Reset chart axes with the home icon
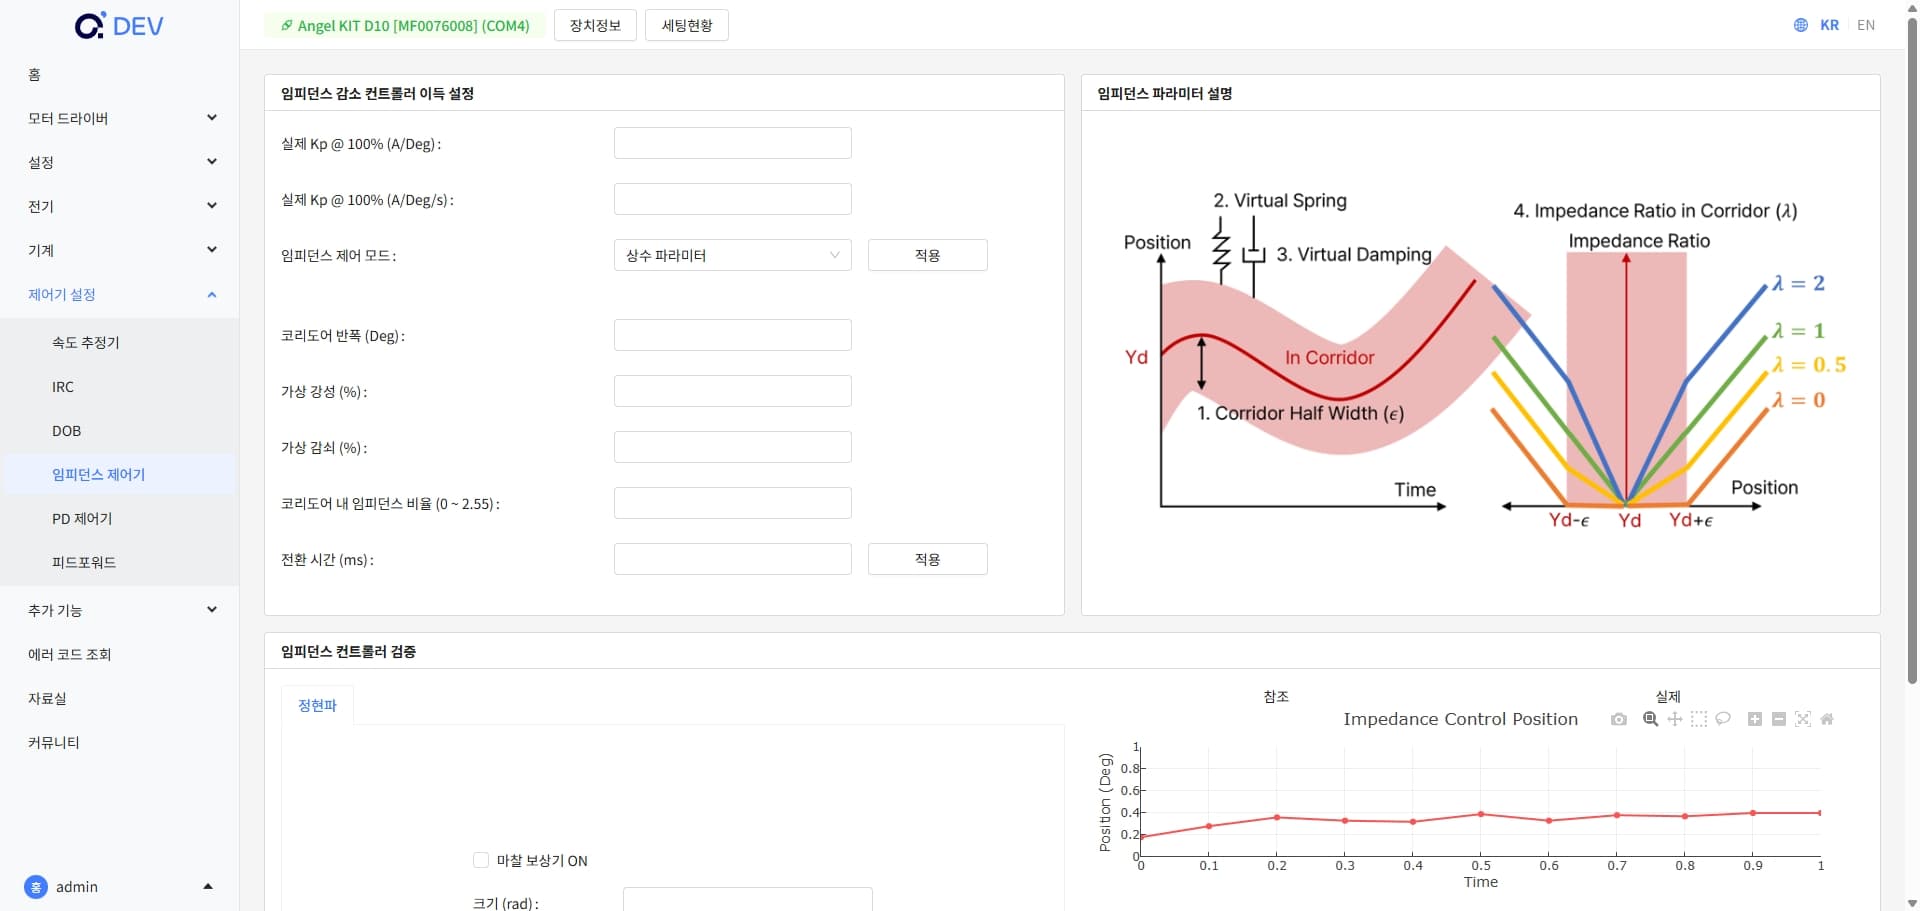This screenshot has height=911, width=1920. click(x=1827, y=719)
